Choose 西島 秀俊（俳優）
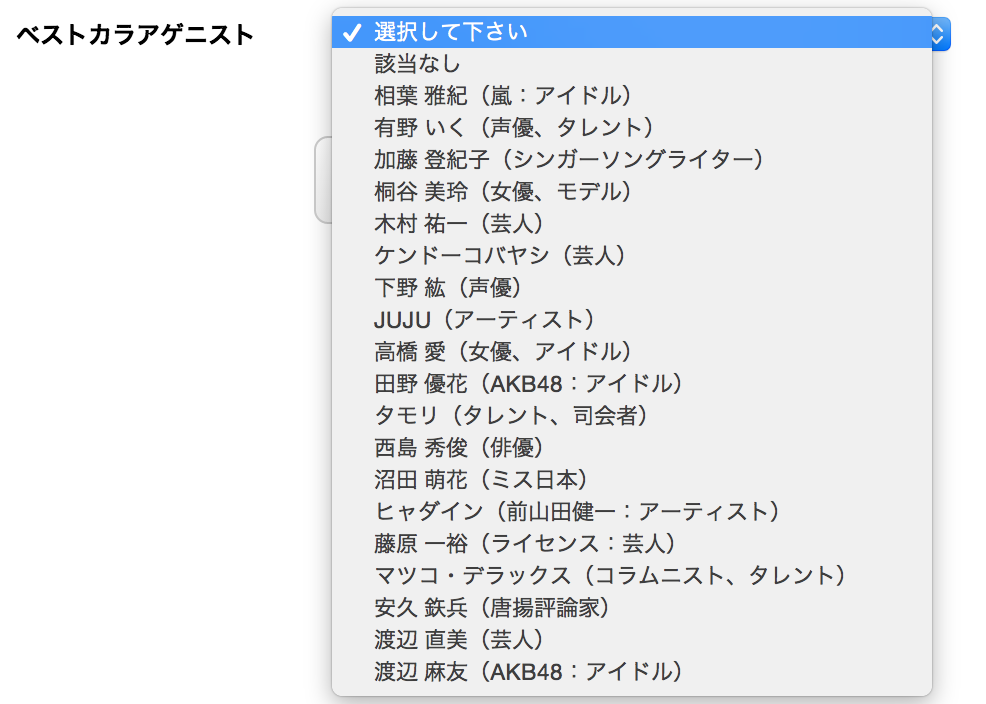This screenshot has height=704, width=986. (x=631, y=448)
